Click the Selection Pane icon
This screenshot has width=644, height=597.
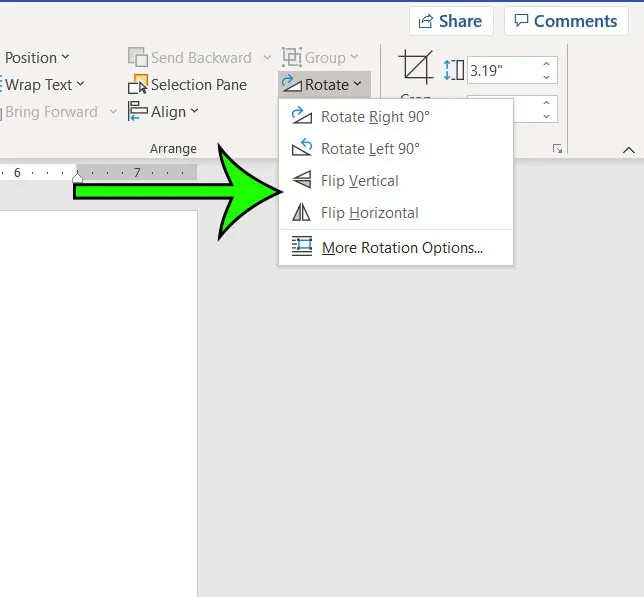coord(138,85)
